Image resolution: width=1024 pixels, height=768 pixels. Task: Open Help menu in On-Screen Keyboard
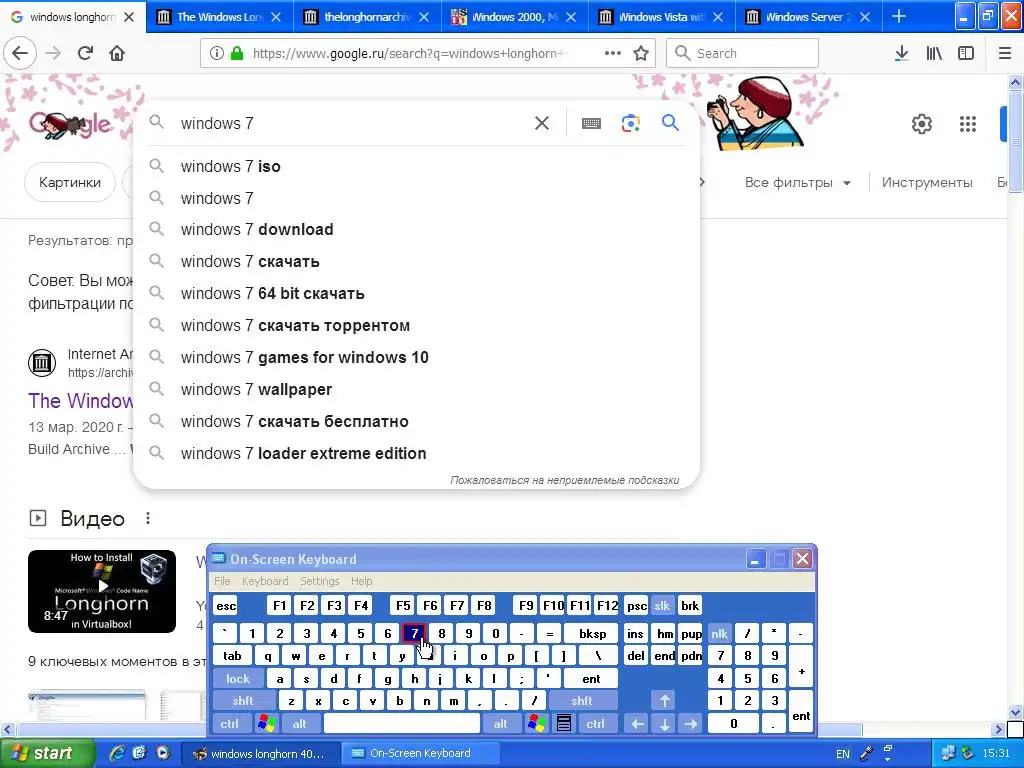tap(361, 581)
